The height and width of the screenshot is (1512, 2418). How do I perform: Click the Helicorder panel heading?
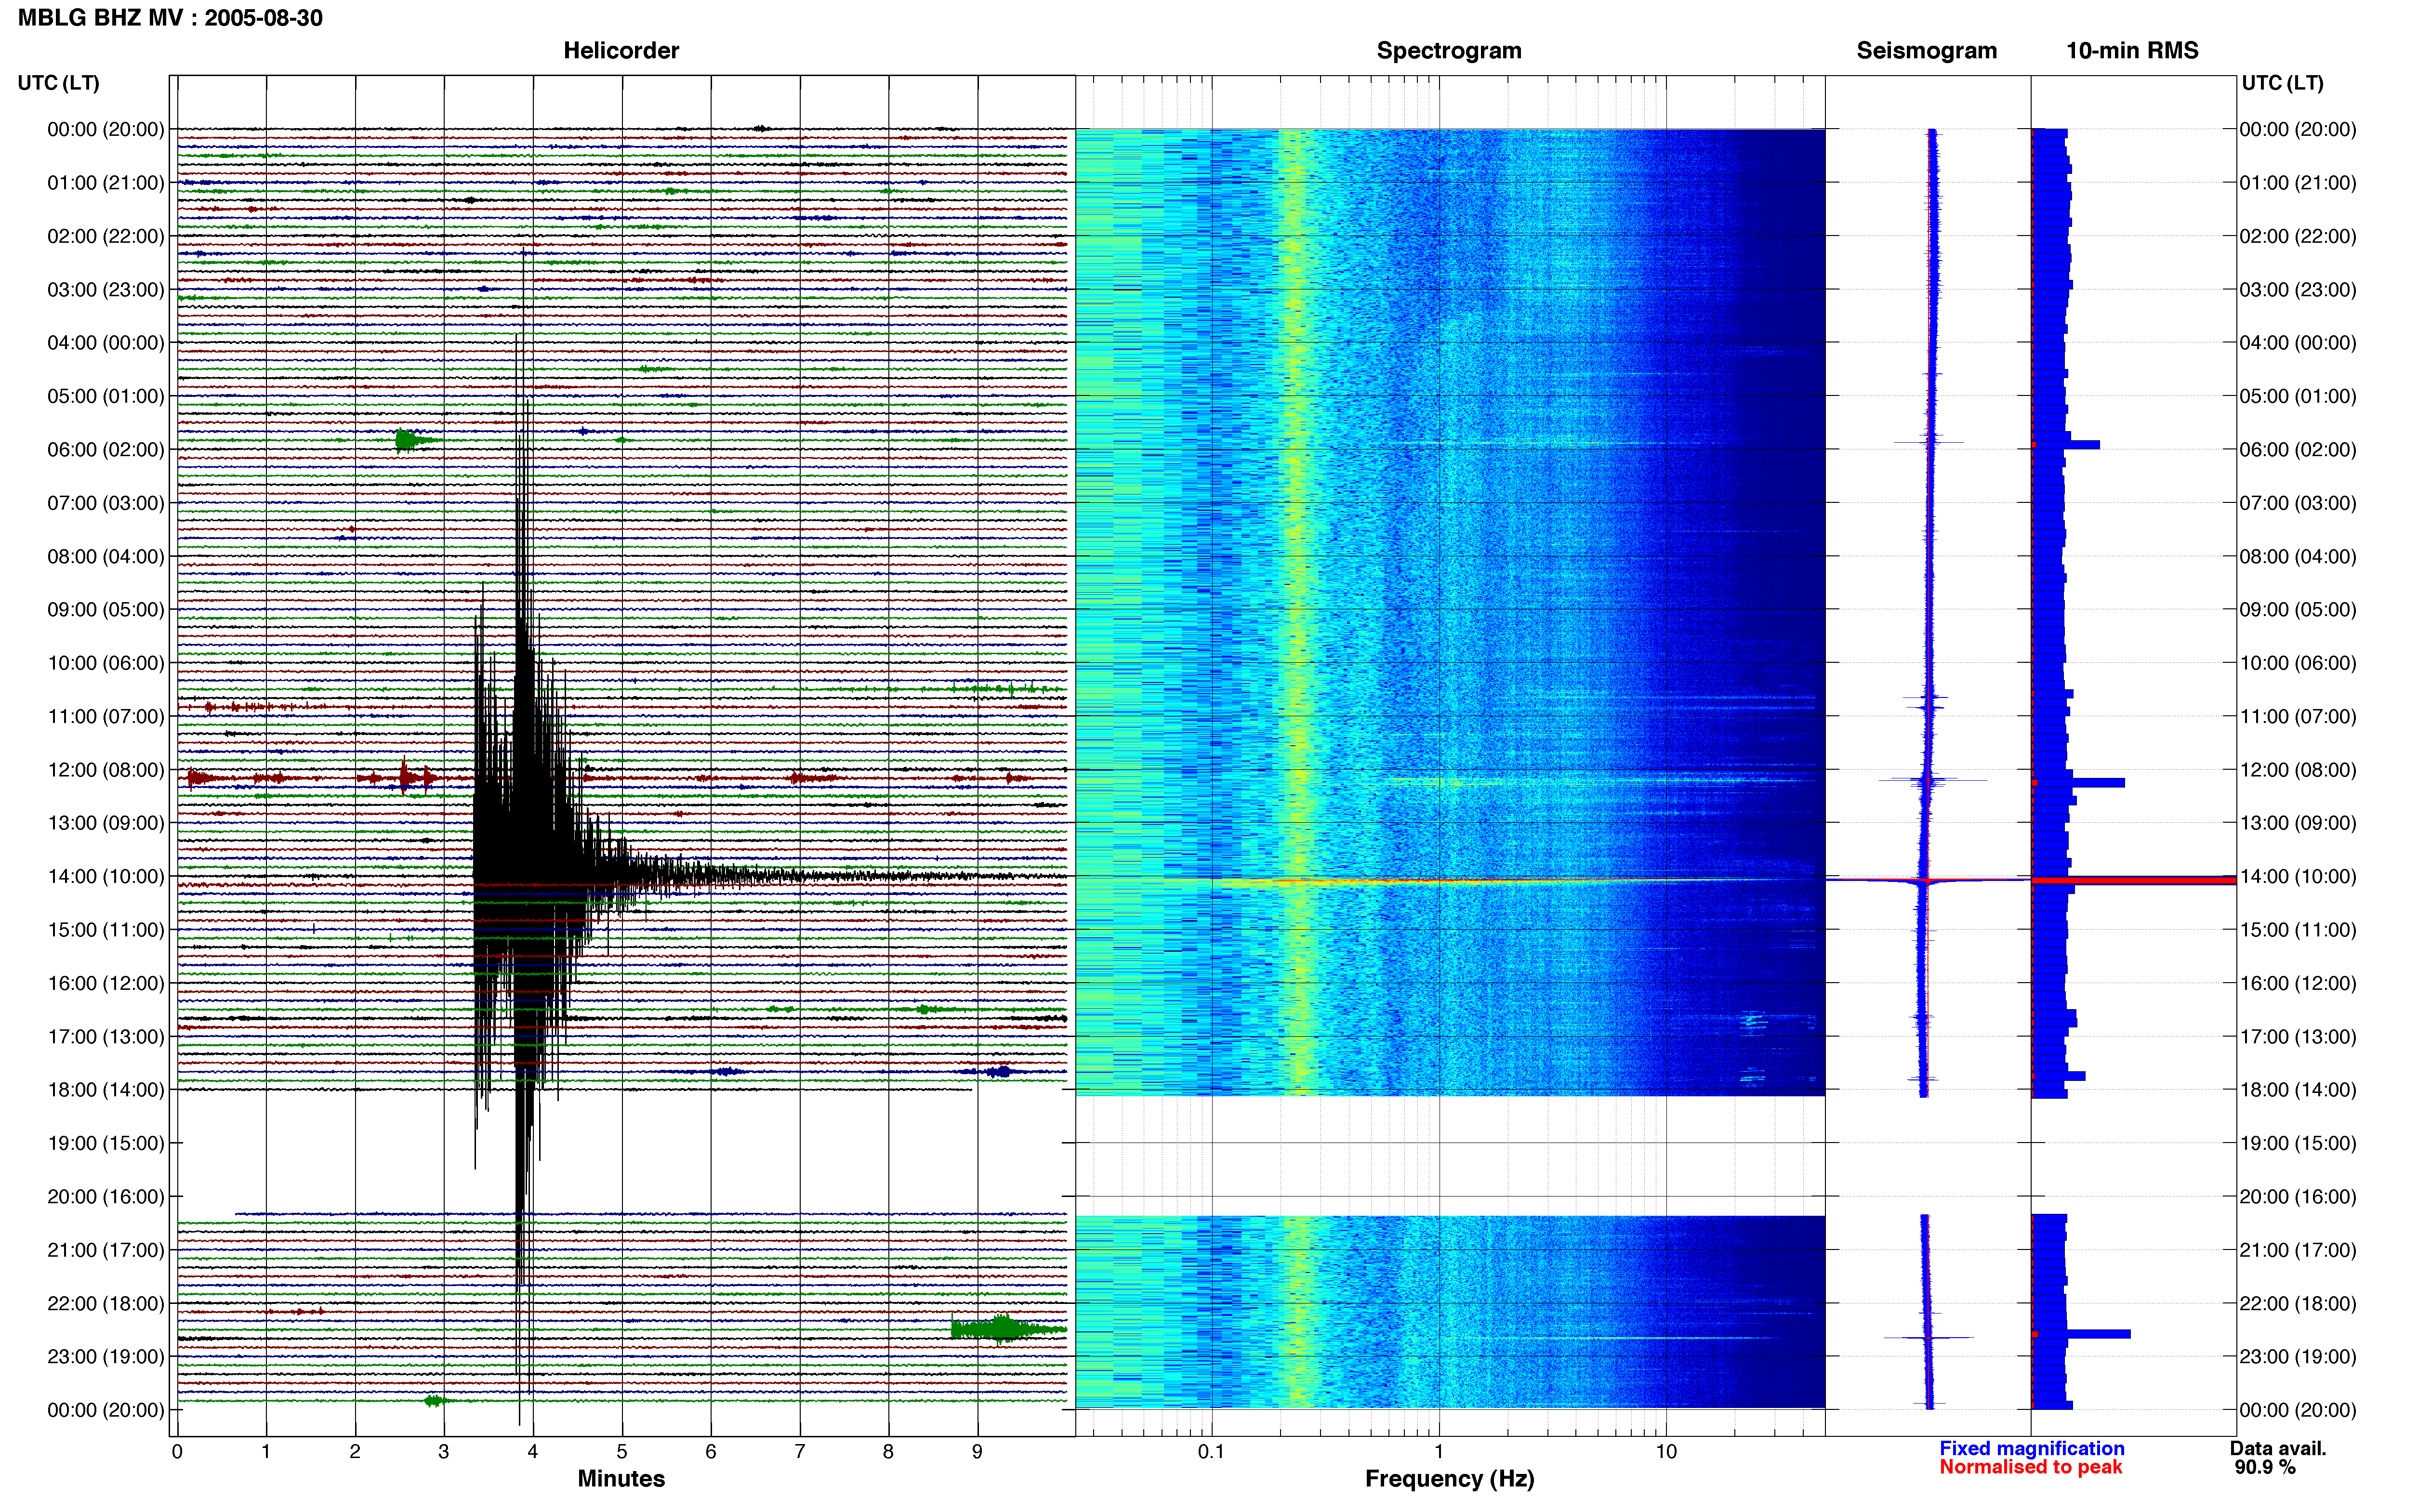coord(621,50)
